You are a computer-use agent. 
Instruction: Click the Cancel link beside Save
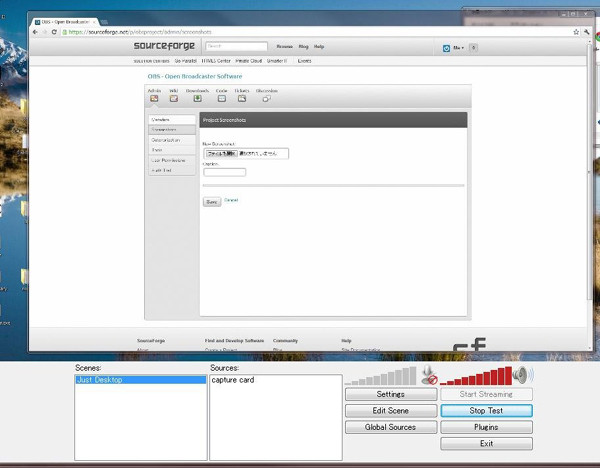(231, 200)
